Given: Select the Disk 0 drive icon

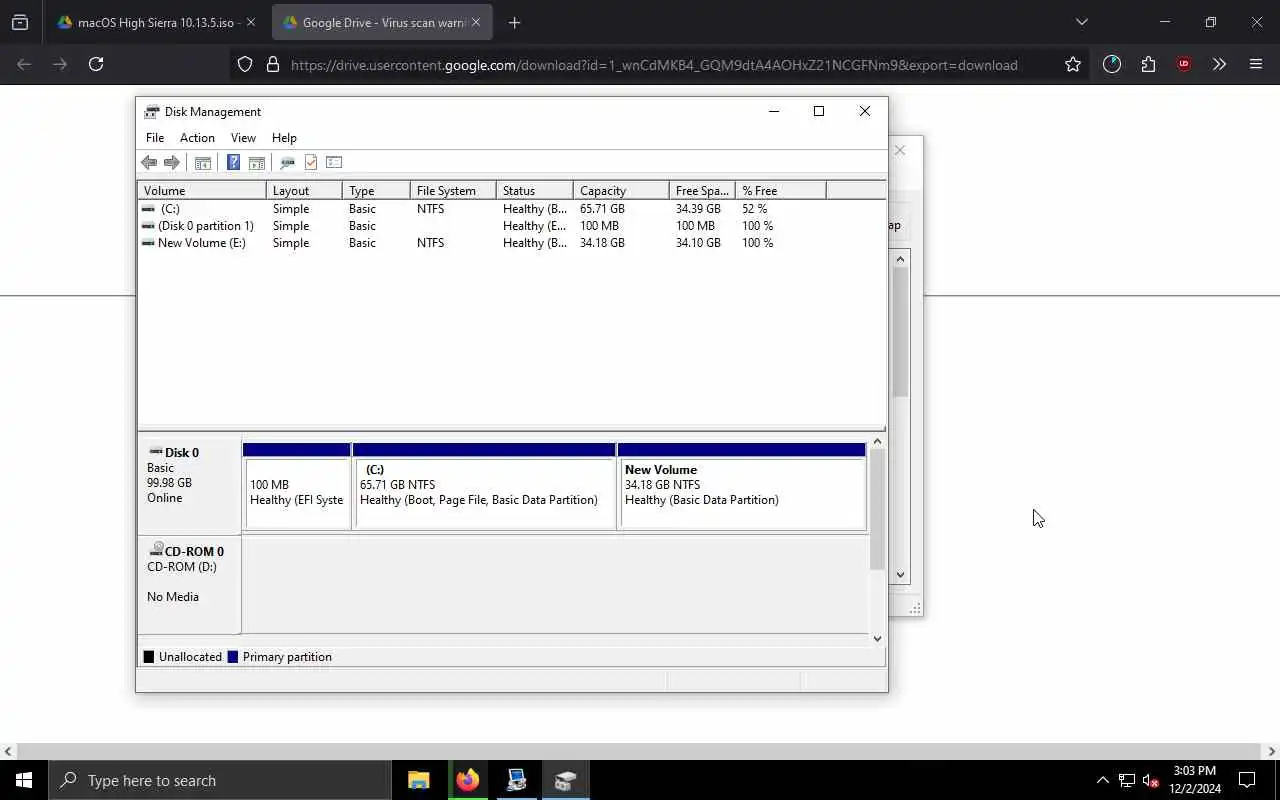Looking at the screenshot, I should coord(155,452).
